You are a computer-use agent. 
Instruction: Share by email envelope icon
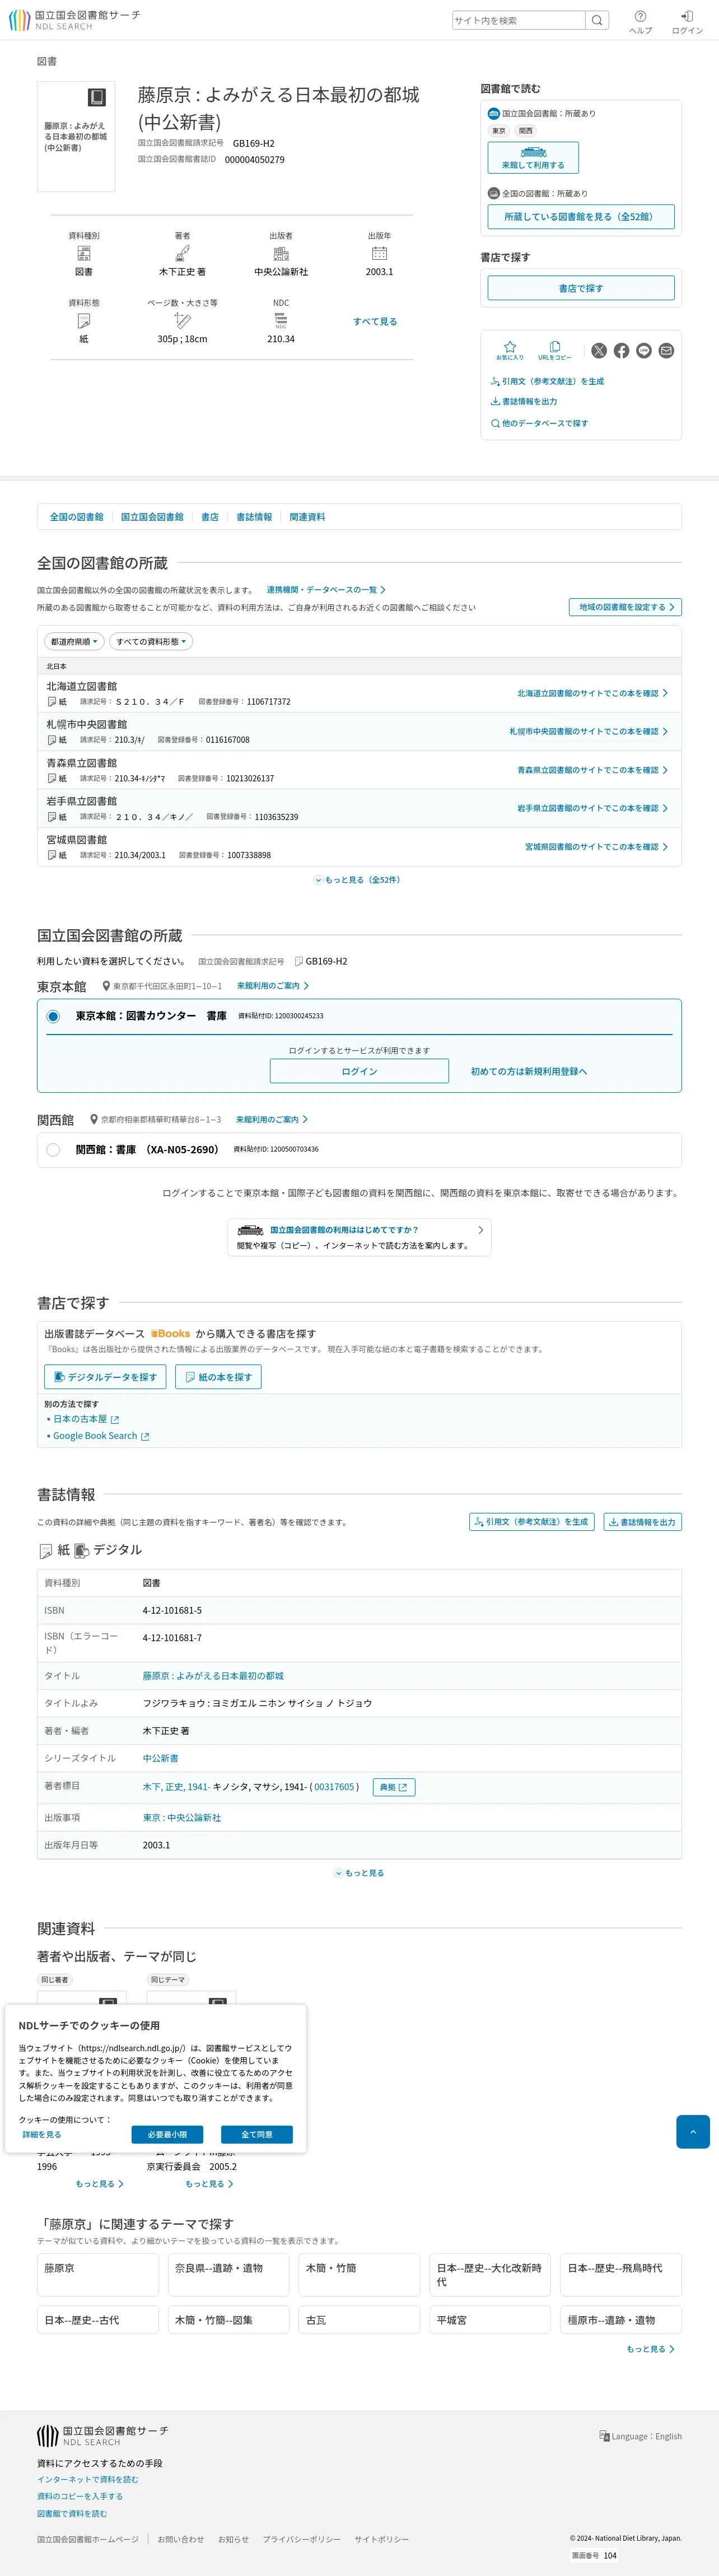[666, 351]
